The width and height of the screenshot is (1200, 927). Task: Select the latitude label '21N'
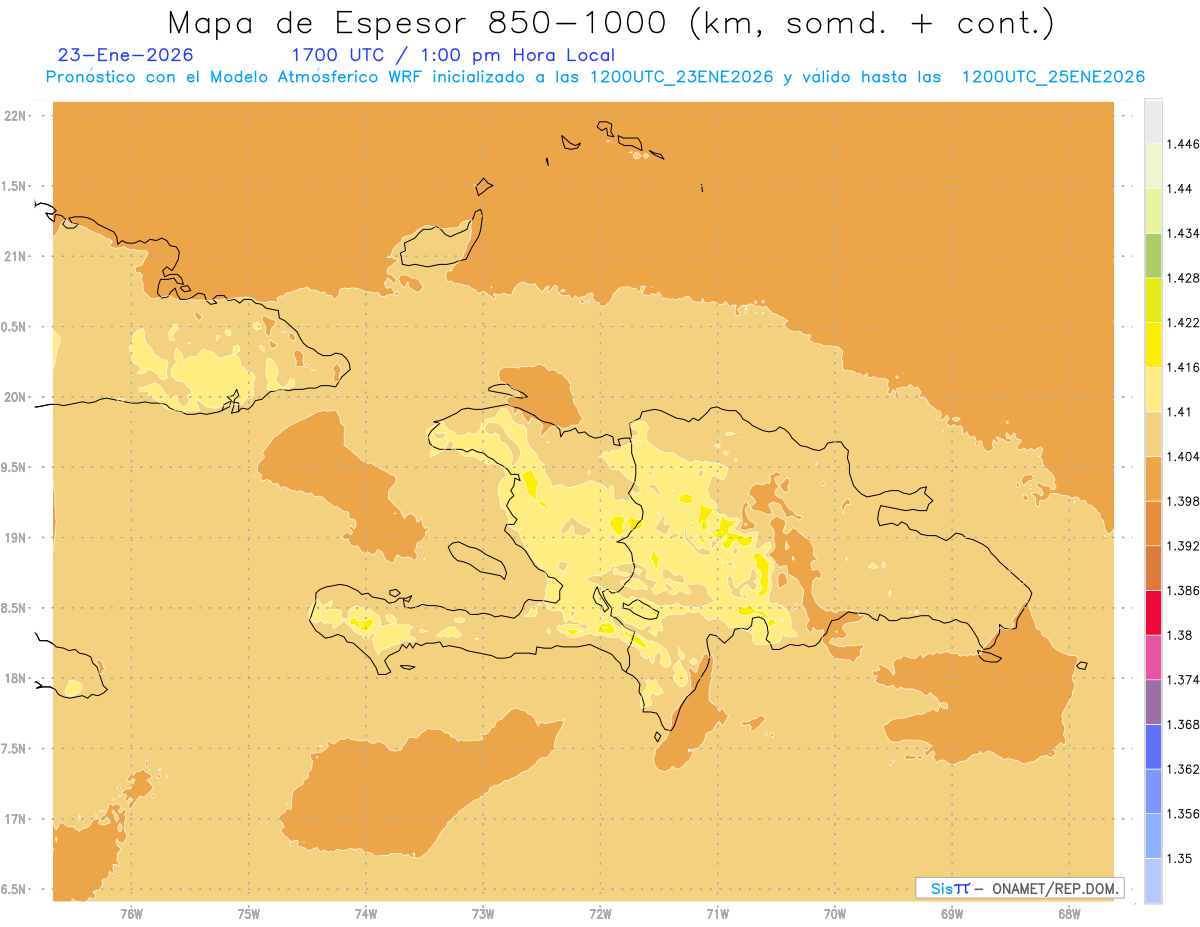click(x=16, y=257)
